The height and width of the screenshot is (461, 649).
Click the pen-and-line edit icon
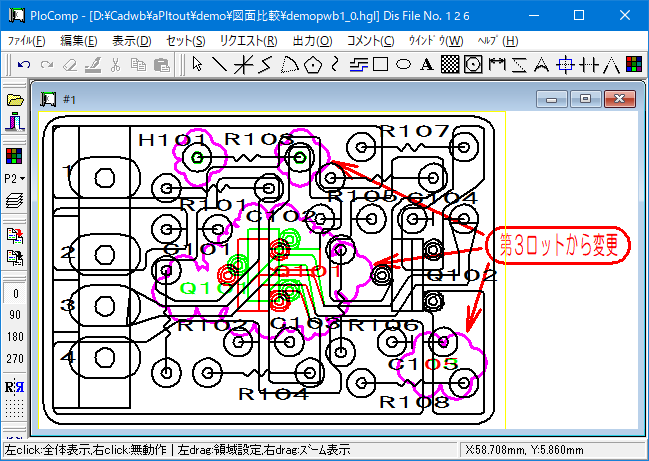pos(93,65)
